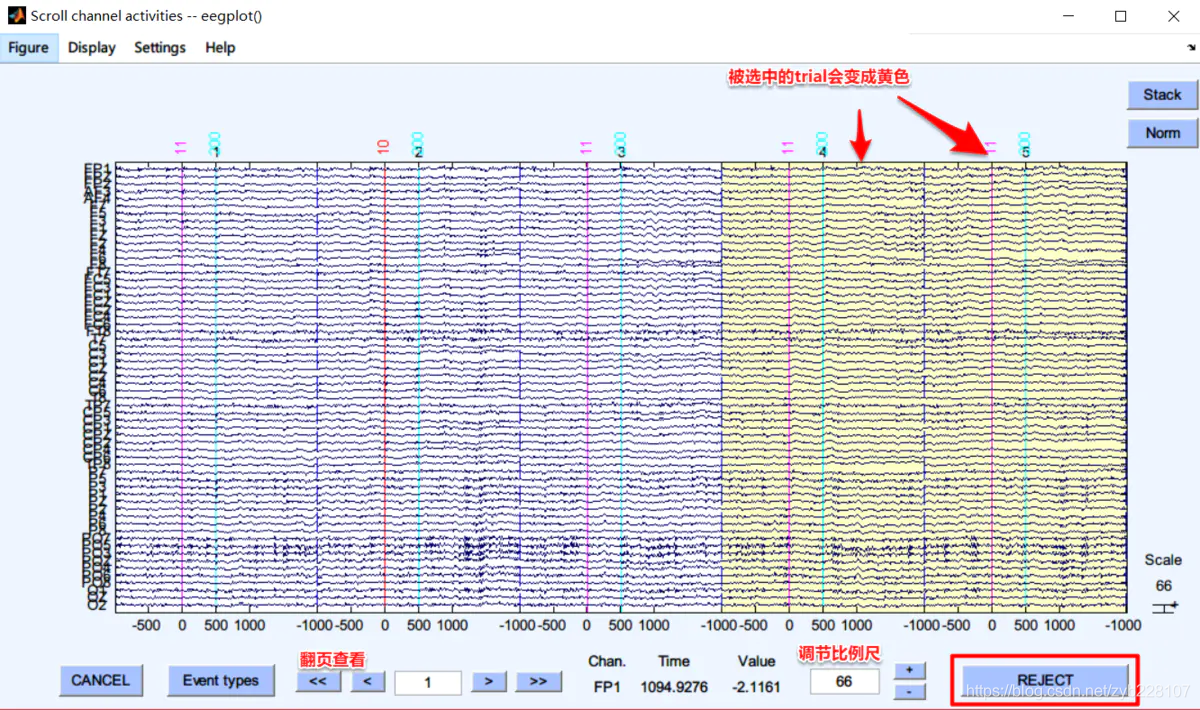Click the scale value field showing 66

(x=845, y=681)
